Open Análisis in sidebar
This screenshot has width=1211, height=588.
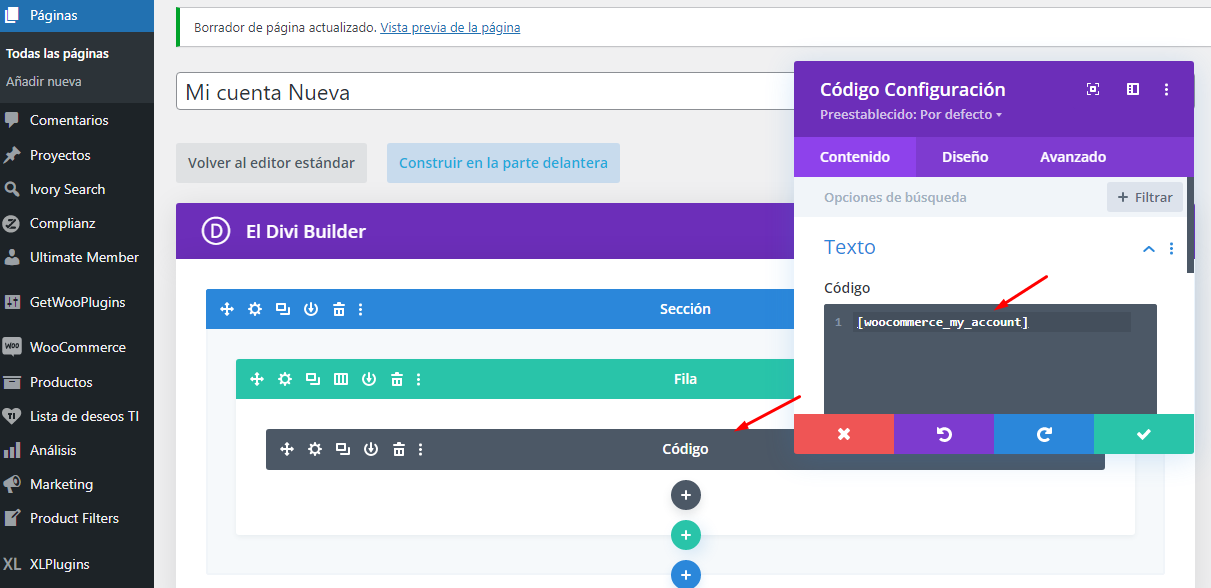click(77, 450)
